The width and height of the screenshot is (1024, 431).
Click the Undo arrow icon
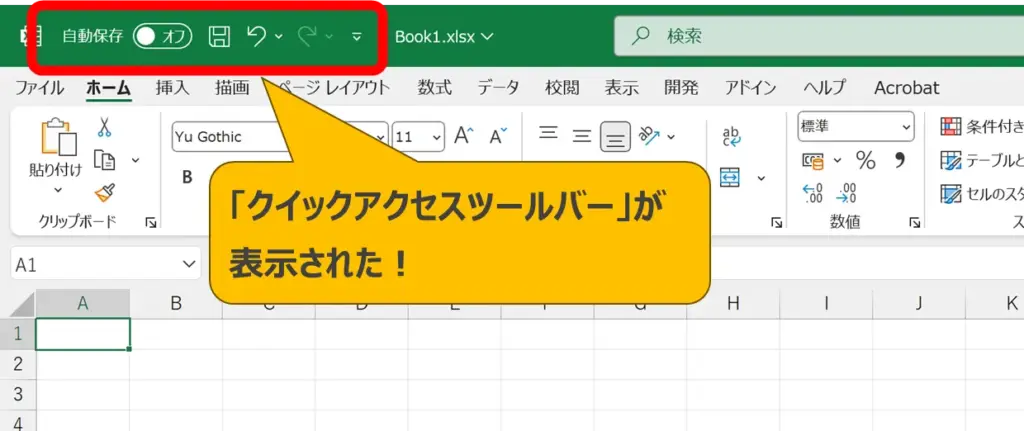click(x=257, y=37)
